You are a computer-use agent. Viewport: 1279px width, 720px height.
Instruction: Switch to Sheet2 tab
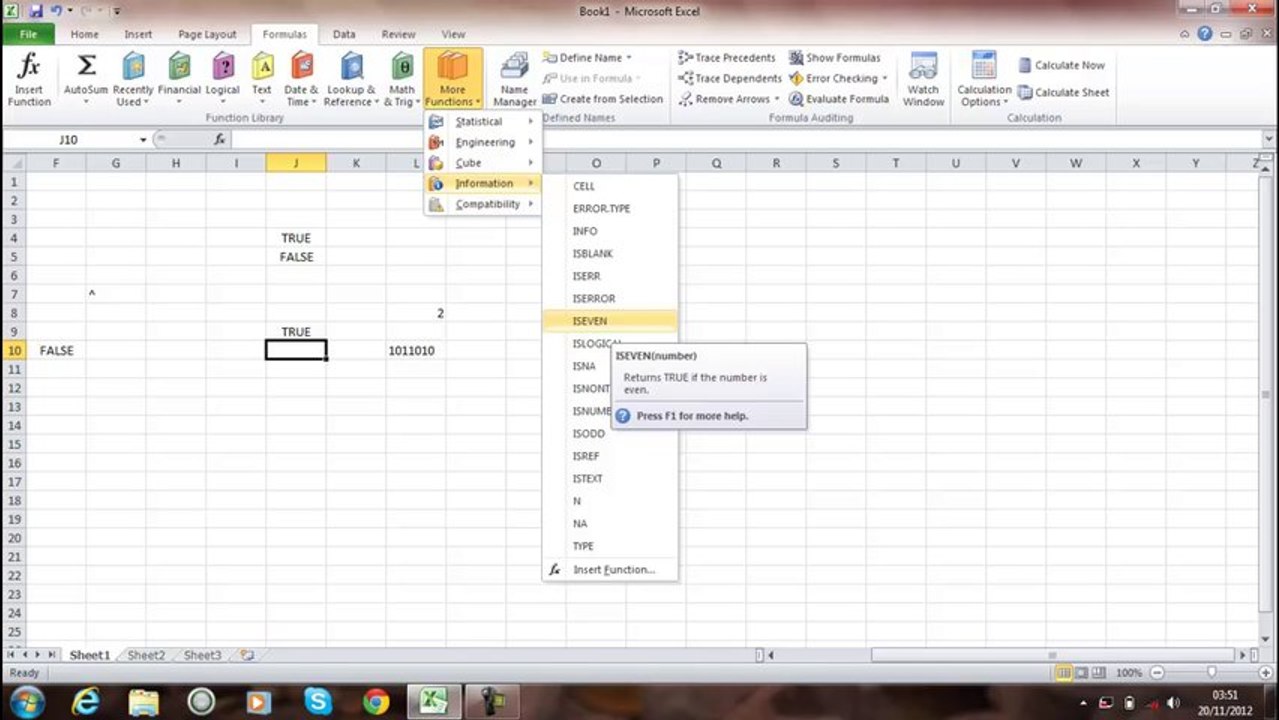click(146, 655)
